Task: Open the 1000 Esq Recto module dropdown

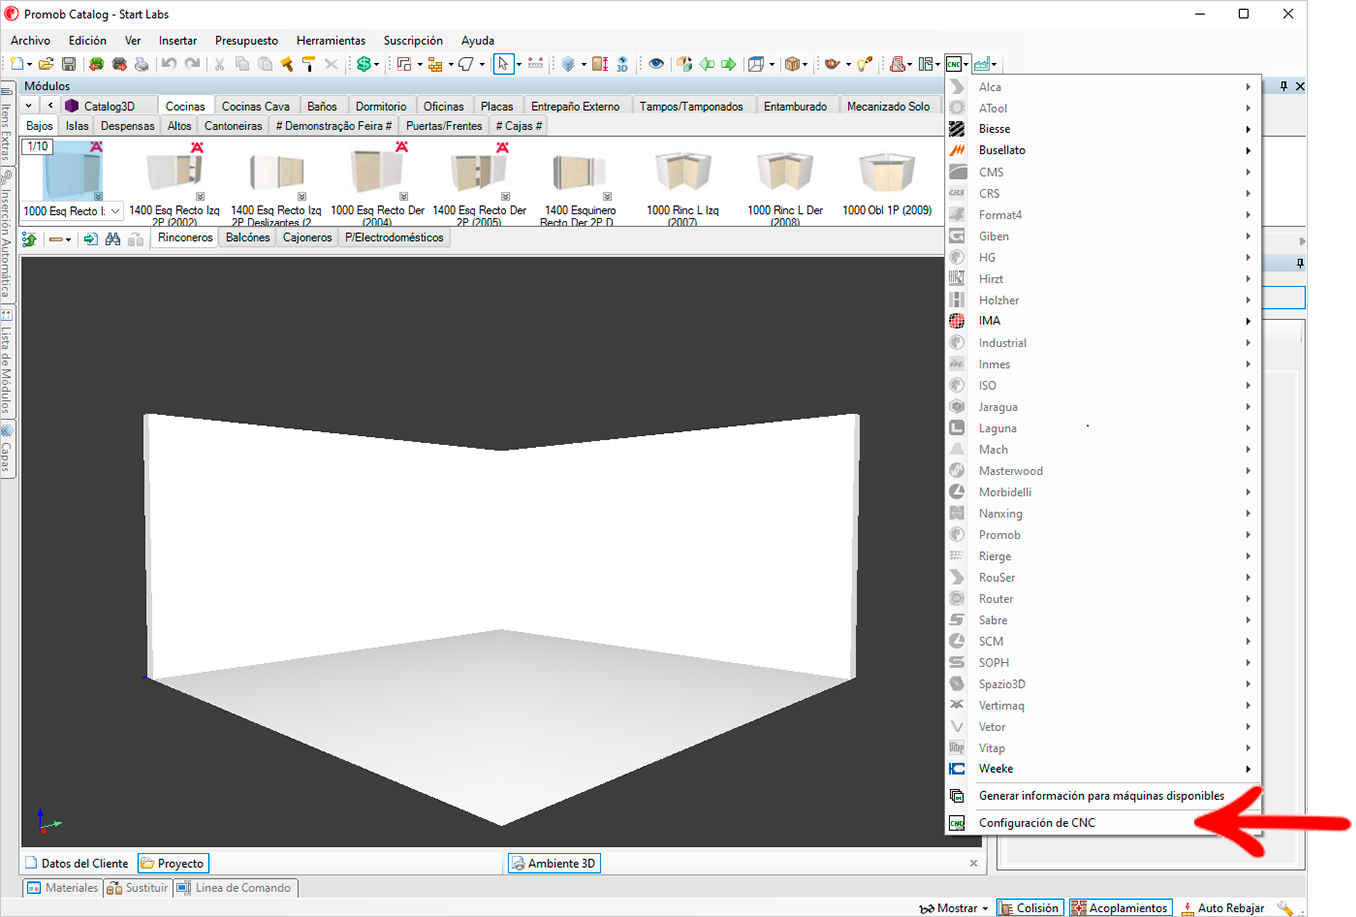Action: (x=115, y=211)
